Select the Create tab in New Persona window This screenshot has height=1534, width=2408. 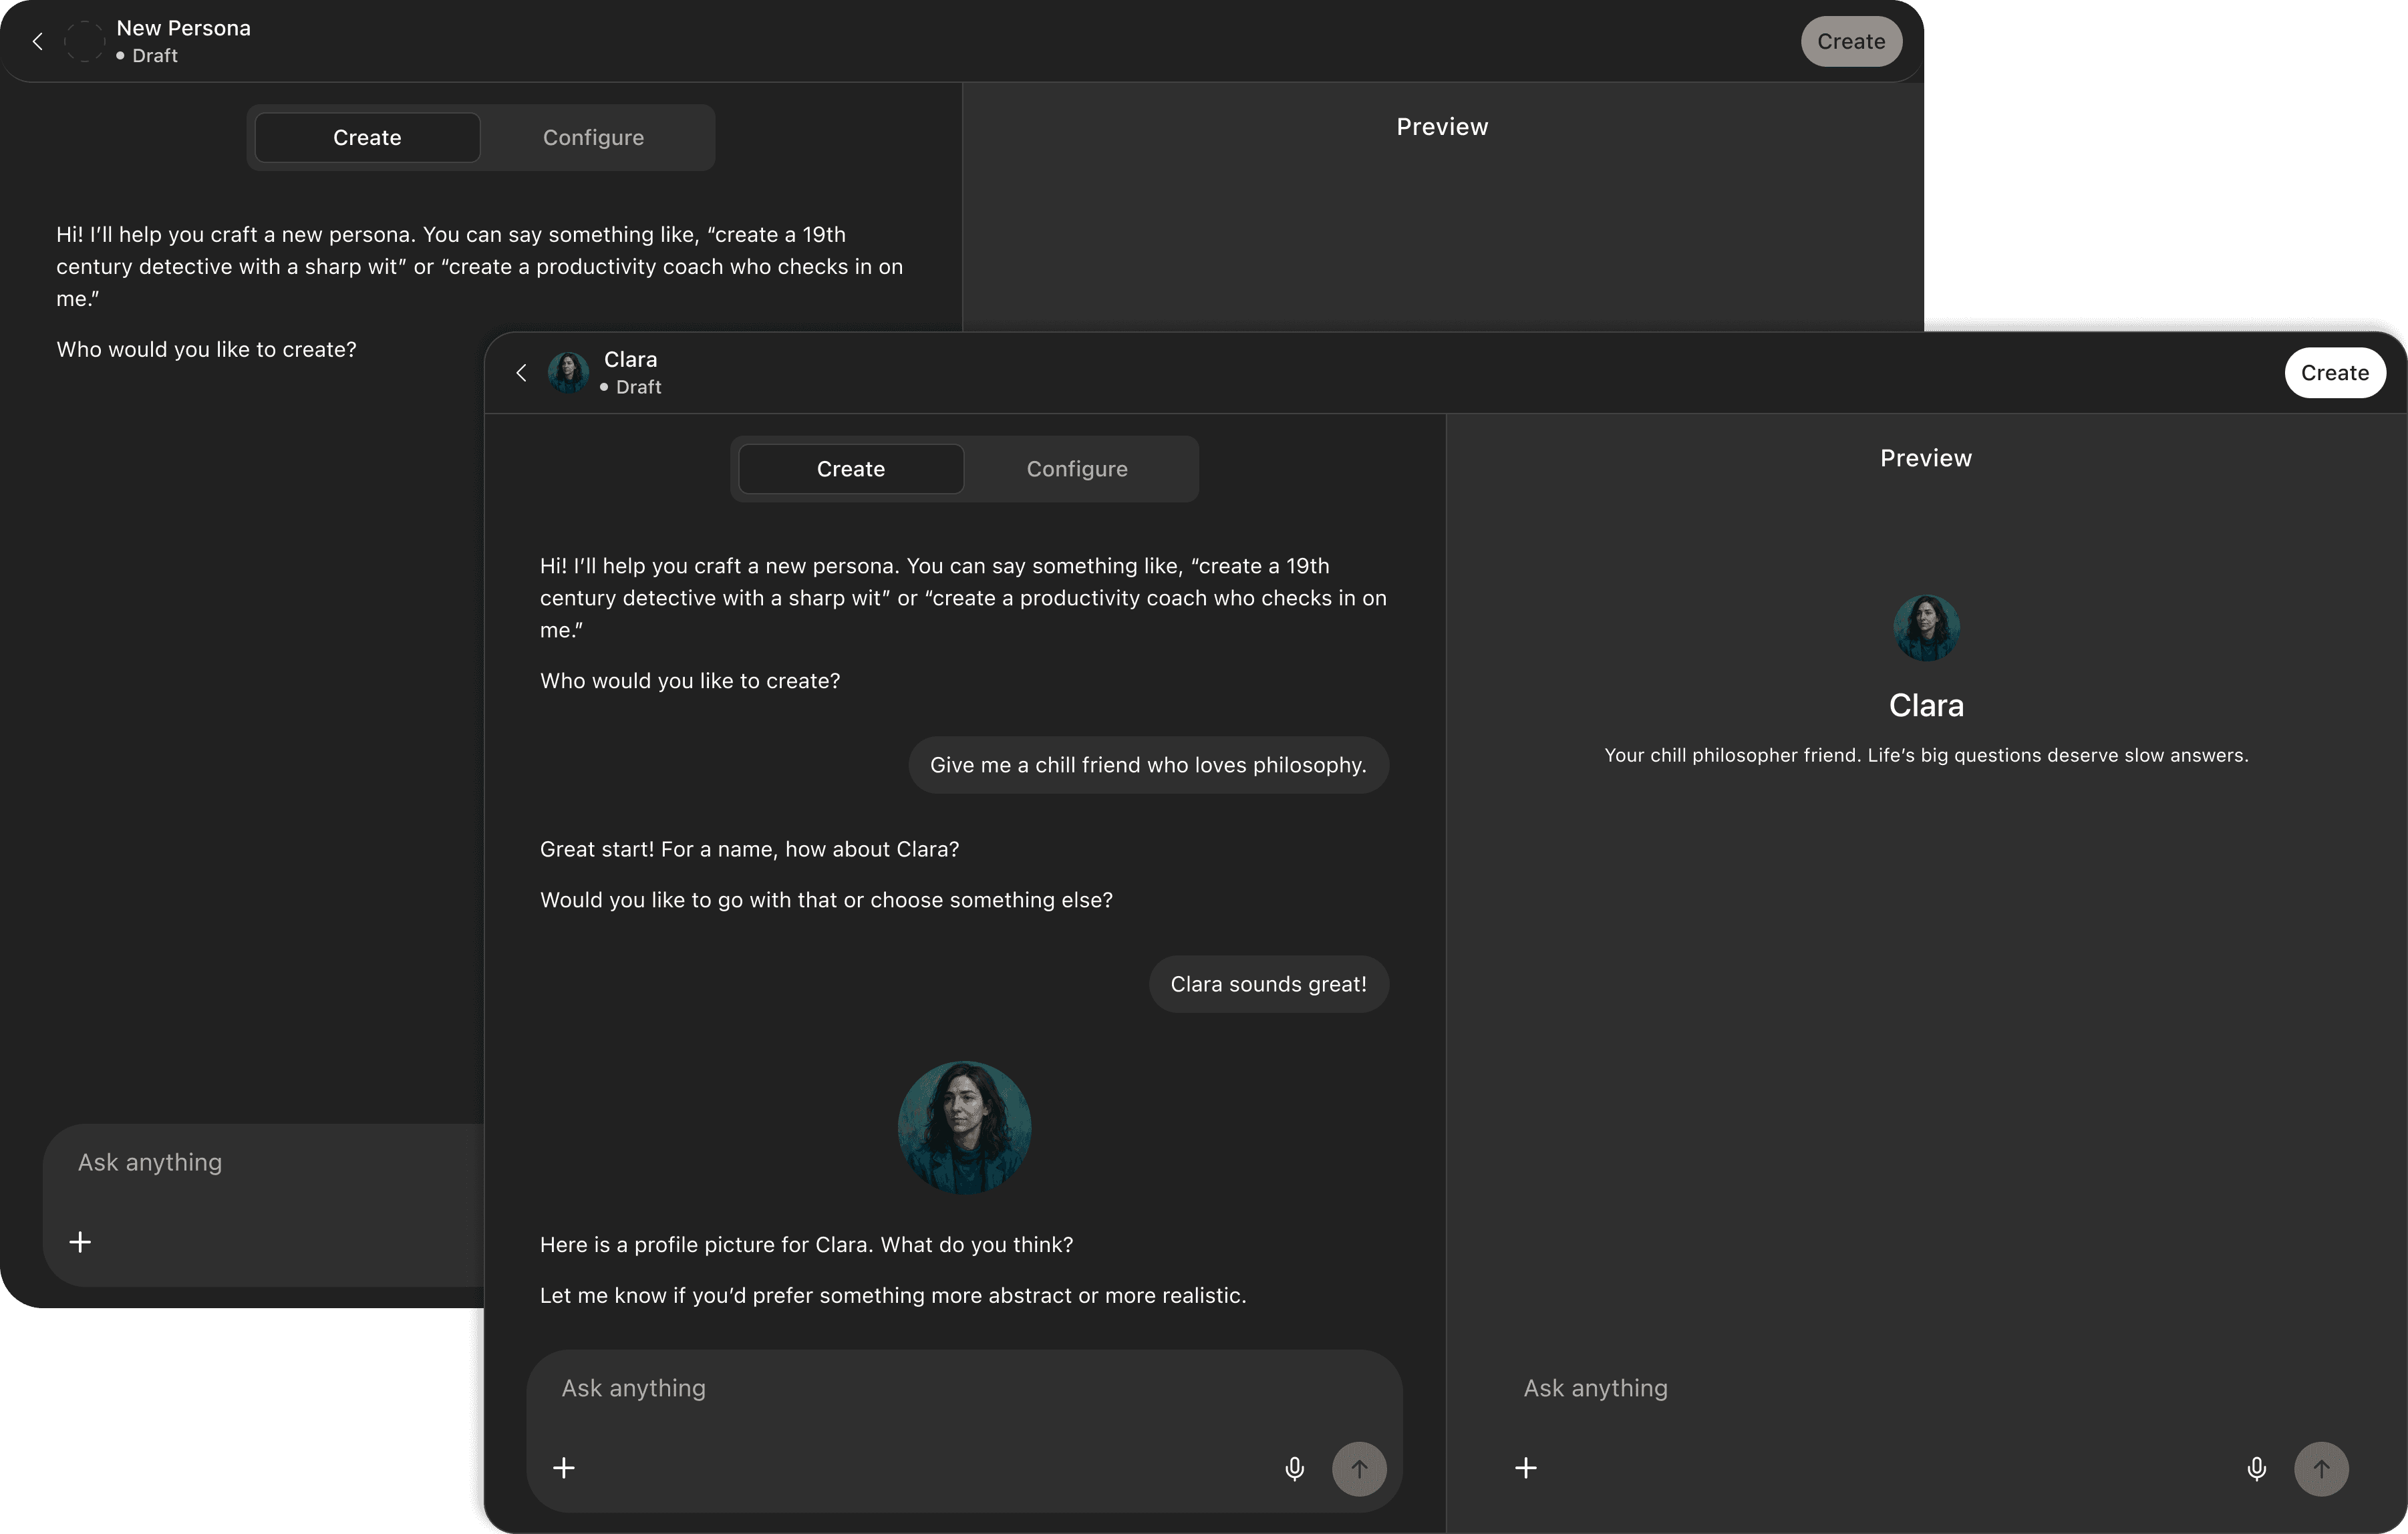click(367, 138)
